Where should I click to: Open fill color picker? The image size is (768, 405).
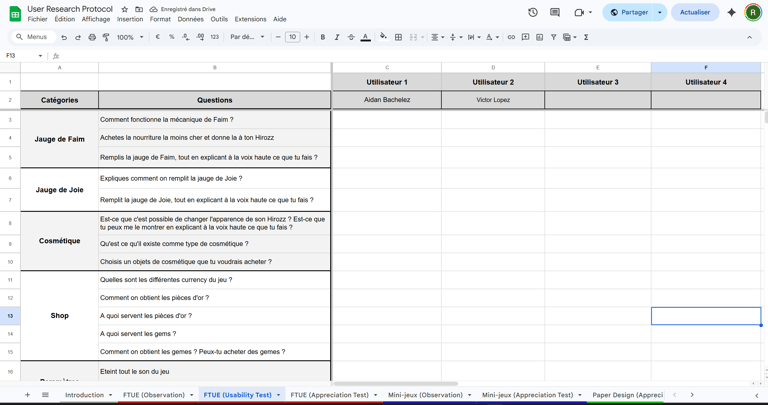[x=384, y=37]
